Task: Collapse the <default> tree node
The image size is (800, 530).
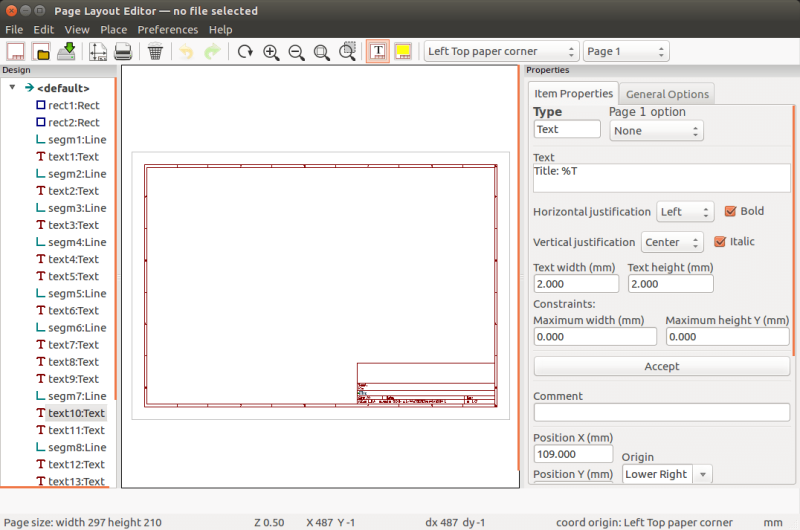Action: [12, 87]
